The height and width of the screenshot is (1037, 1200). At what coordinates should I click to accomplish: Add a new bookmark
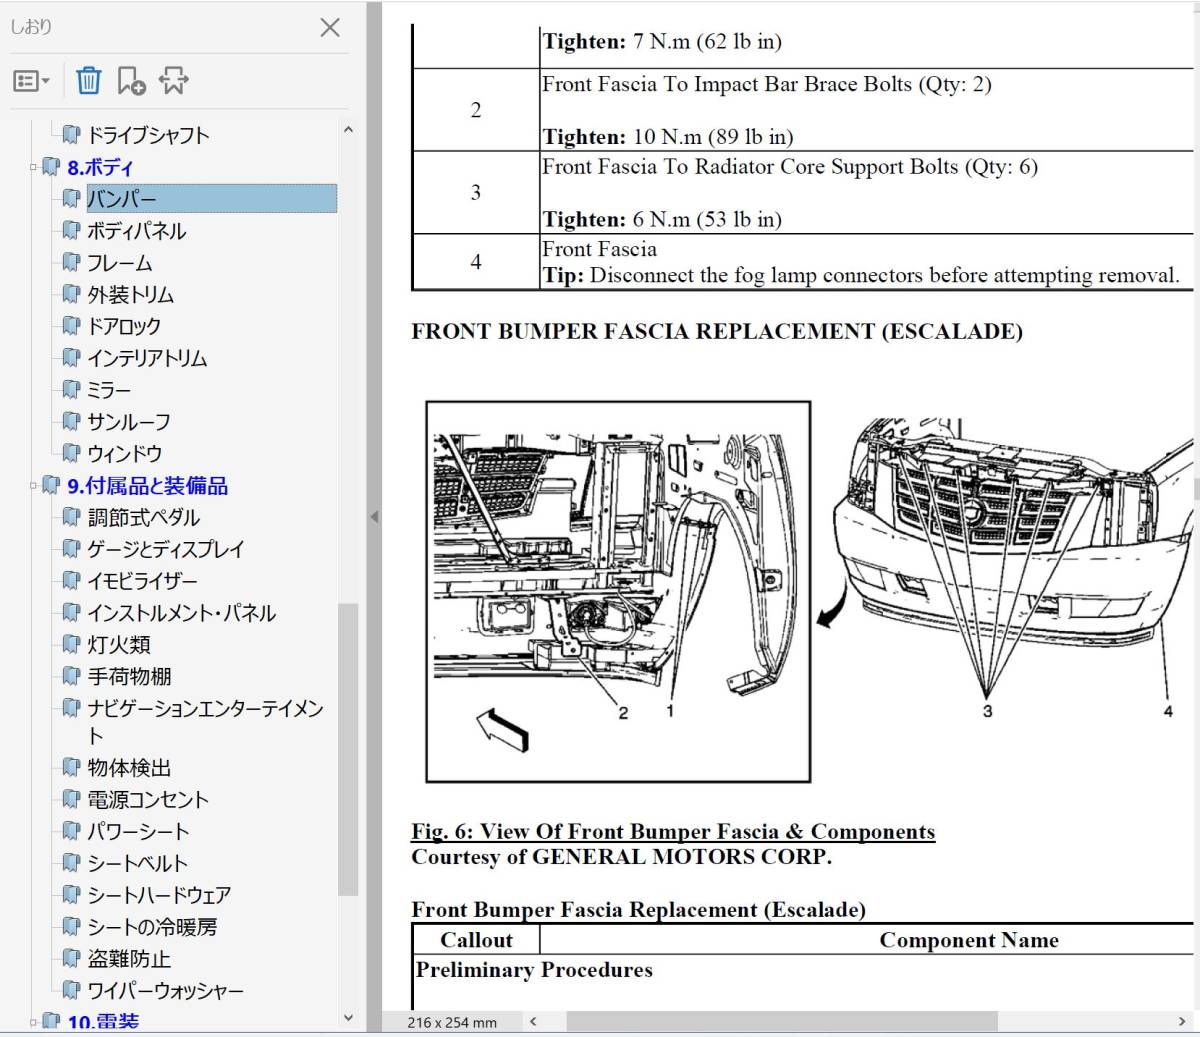pos(131,80)
